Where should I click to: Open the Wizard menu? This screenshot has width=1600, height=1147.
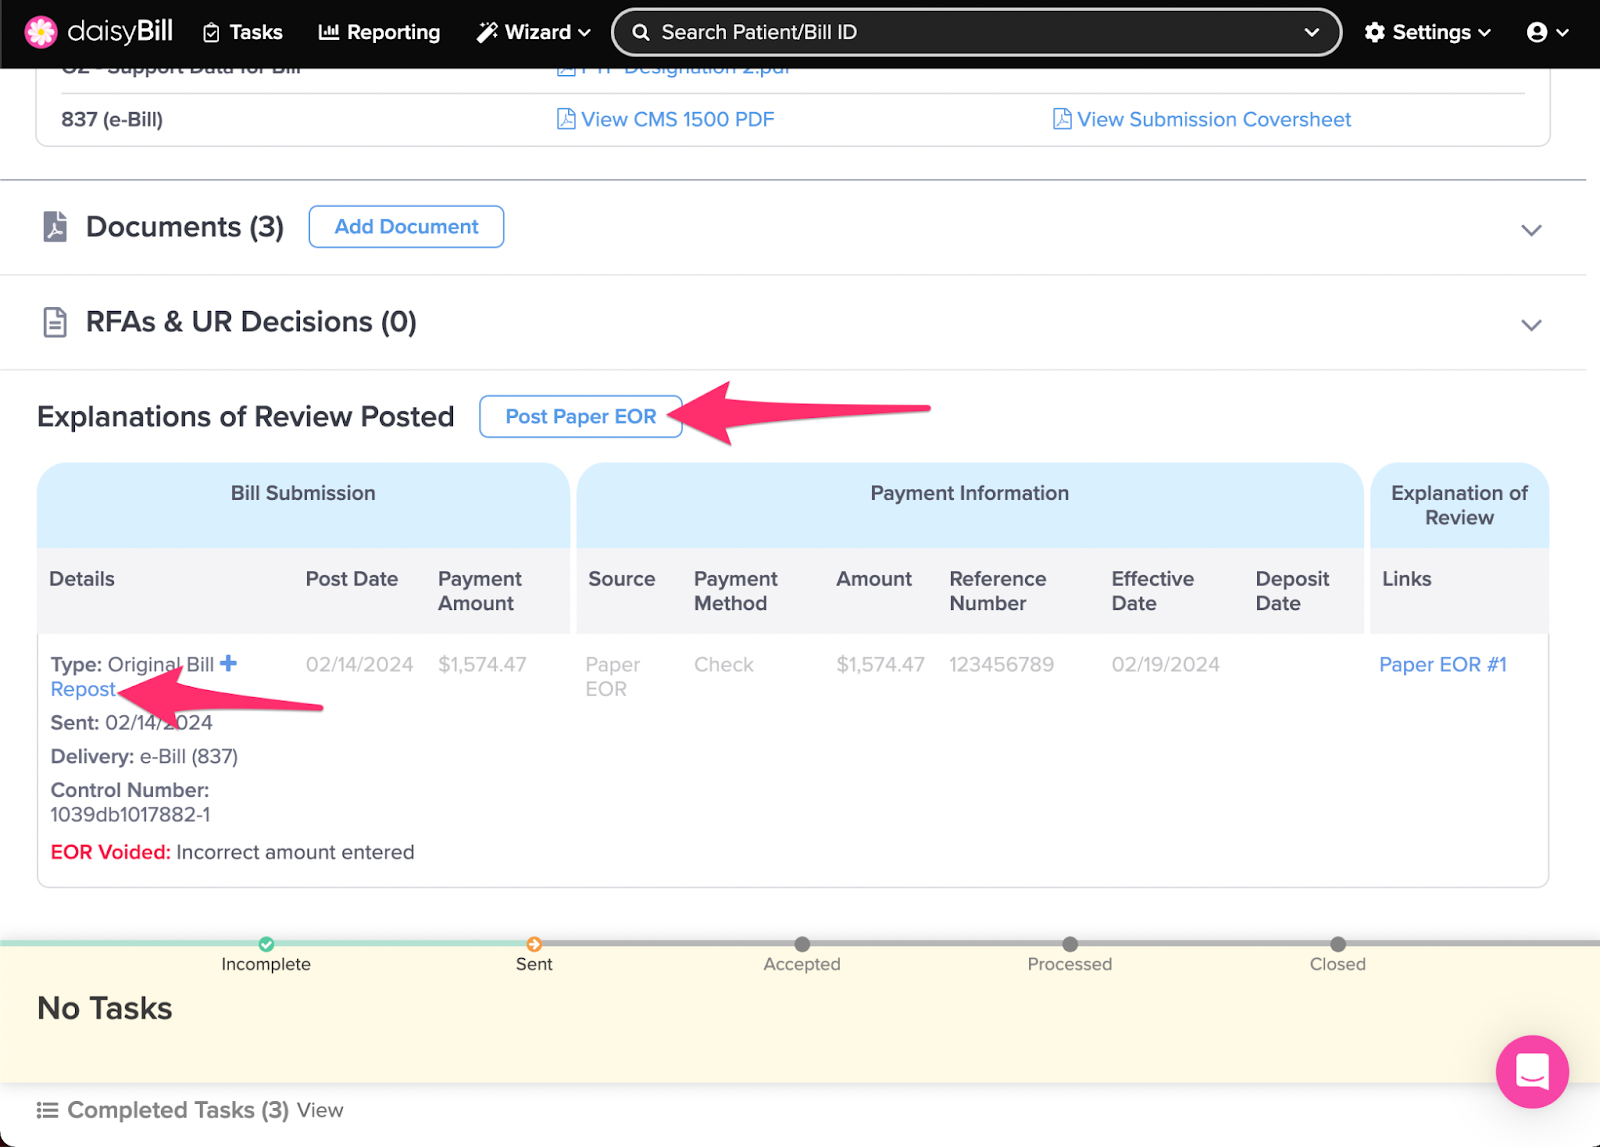pyautogui.click(x=533, y=32)
